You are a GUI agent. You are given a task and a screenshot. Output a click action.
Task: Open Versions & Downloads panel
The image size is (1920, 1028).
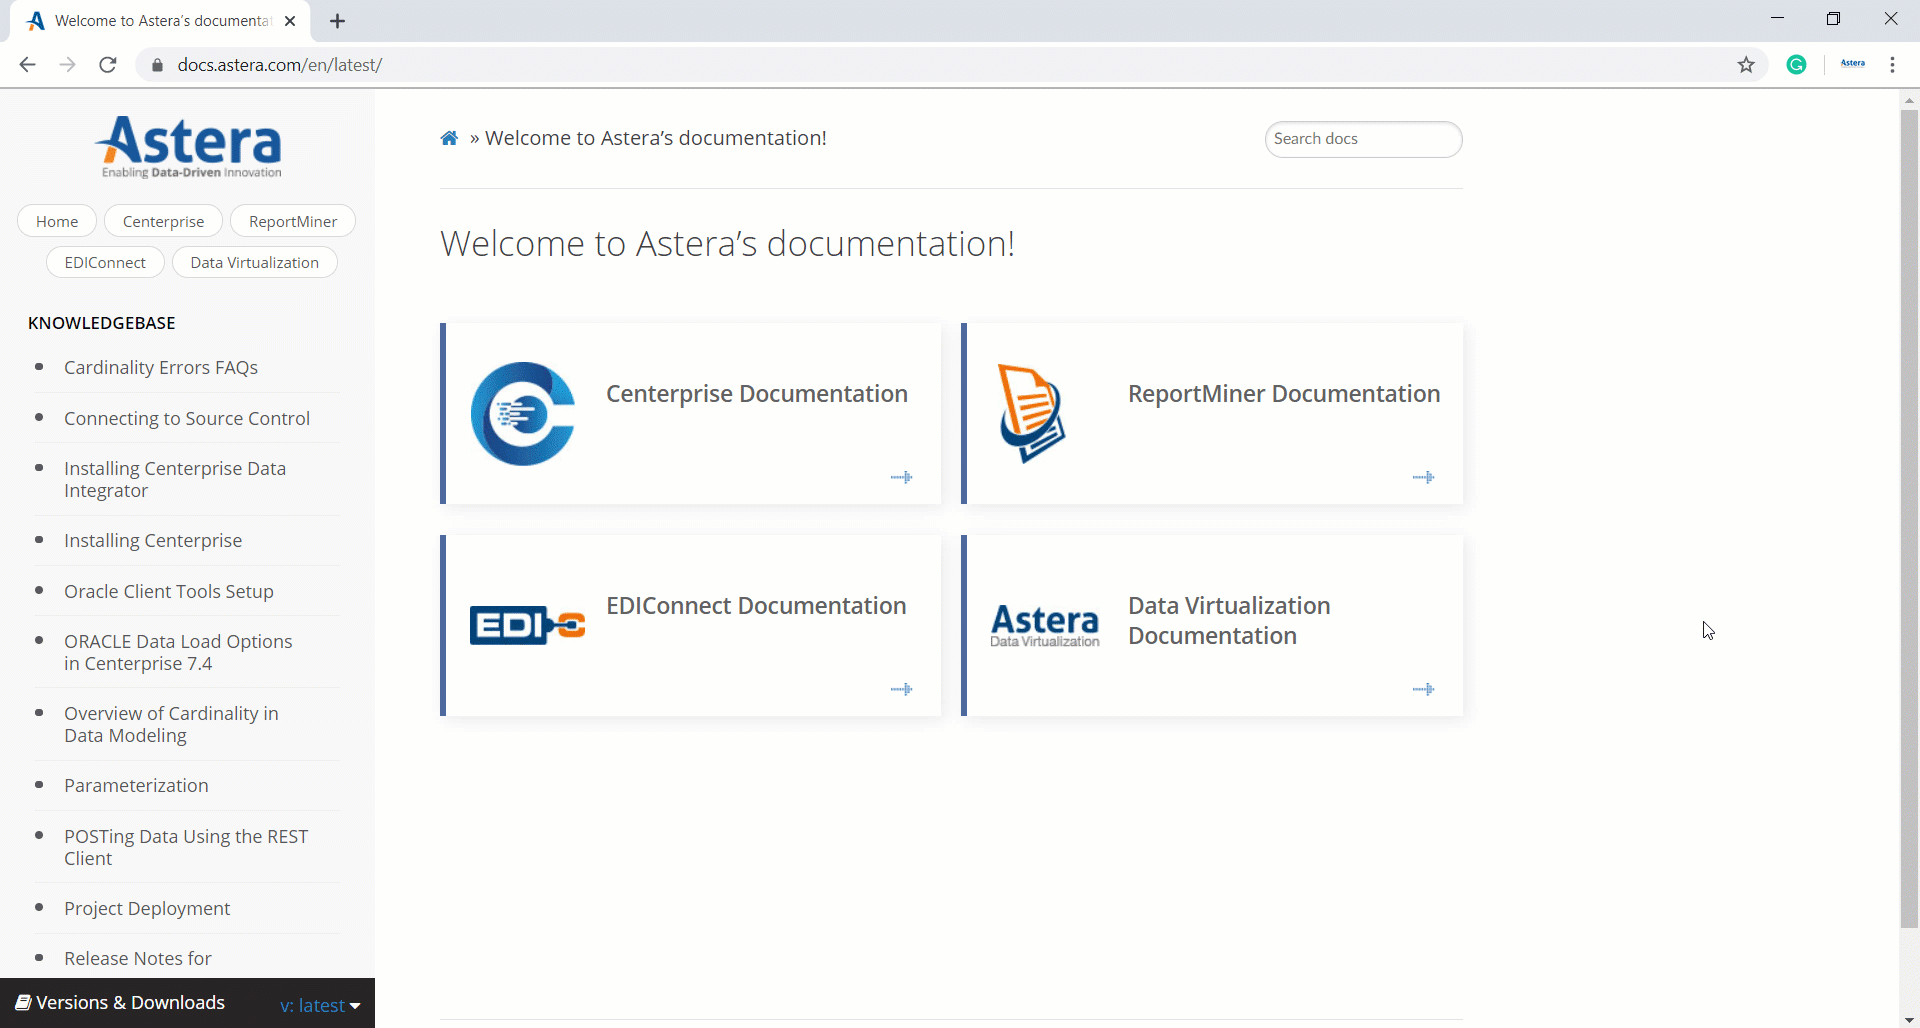[121, 1003]
